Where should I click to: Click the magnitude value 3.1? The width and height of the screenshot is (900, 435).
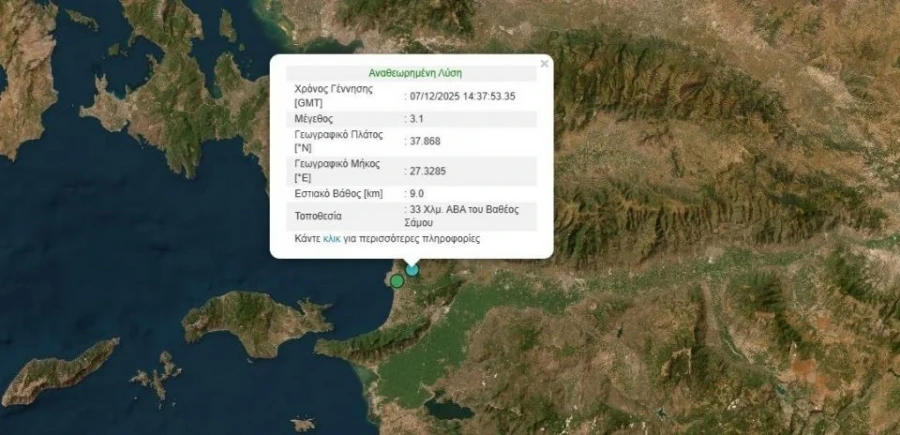417,118
